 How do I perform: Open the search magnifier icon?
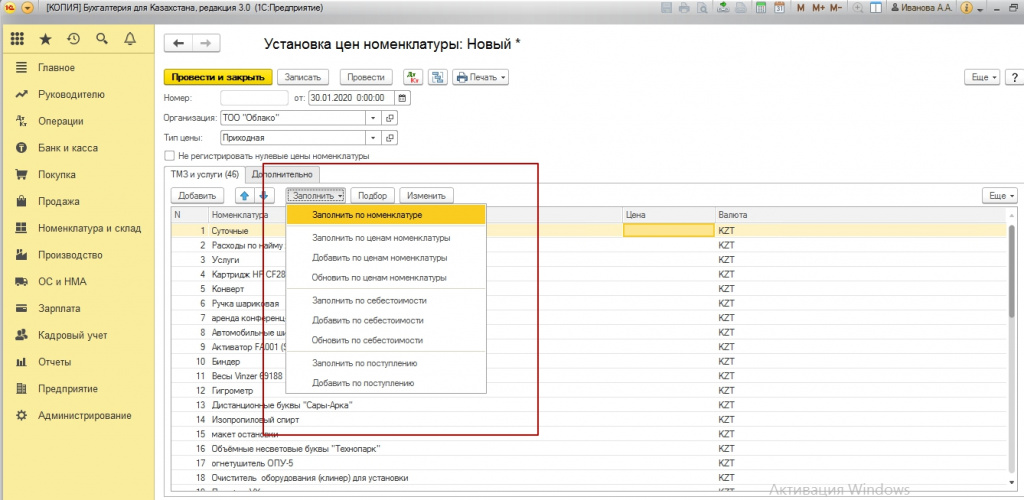pyautogui.click(x=101, y=39)
